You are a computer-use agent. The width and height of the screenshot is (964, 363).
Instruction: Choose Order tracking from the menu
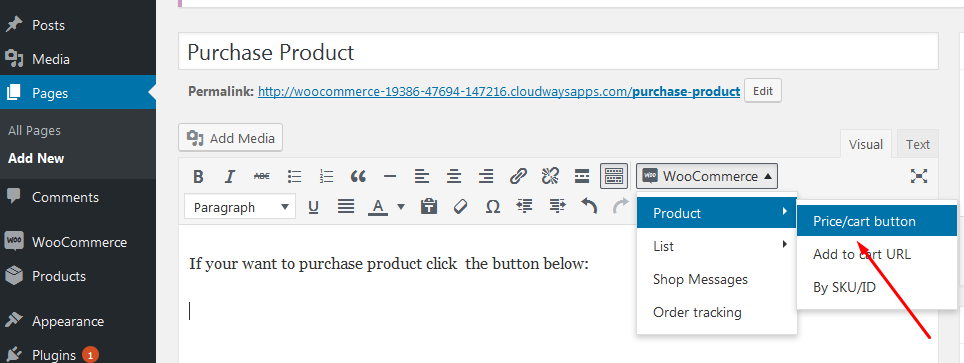coord(717,313)
